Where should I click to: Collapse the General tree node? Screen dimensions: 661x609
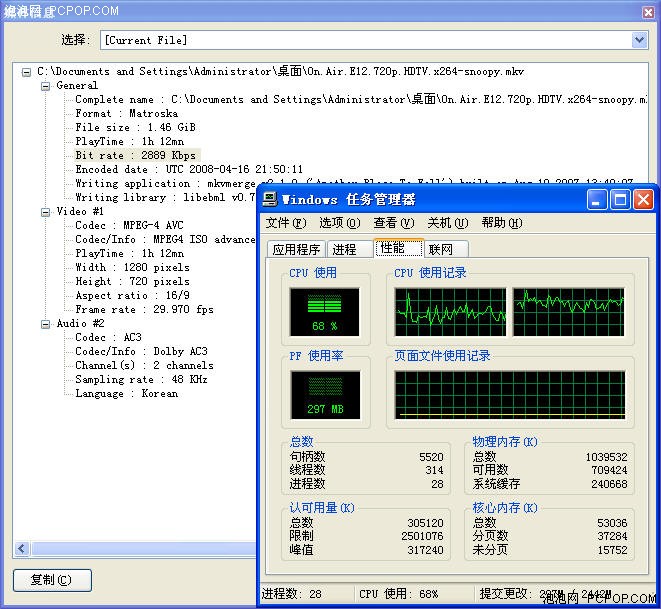(x=45, y=86)
